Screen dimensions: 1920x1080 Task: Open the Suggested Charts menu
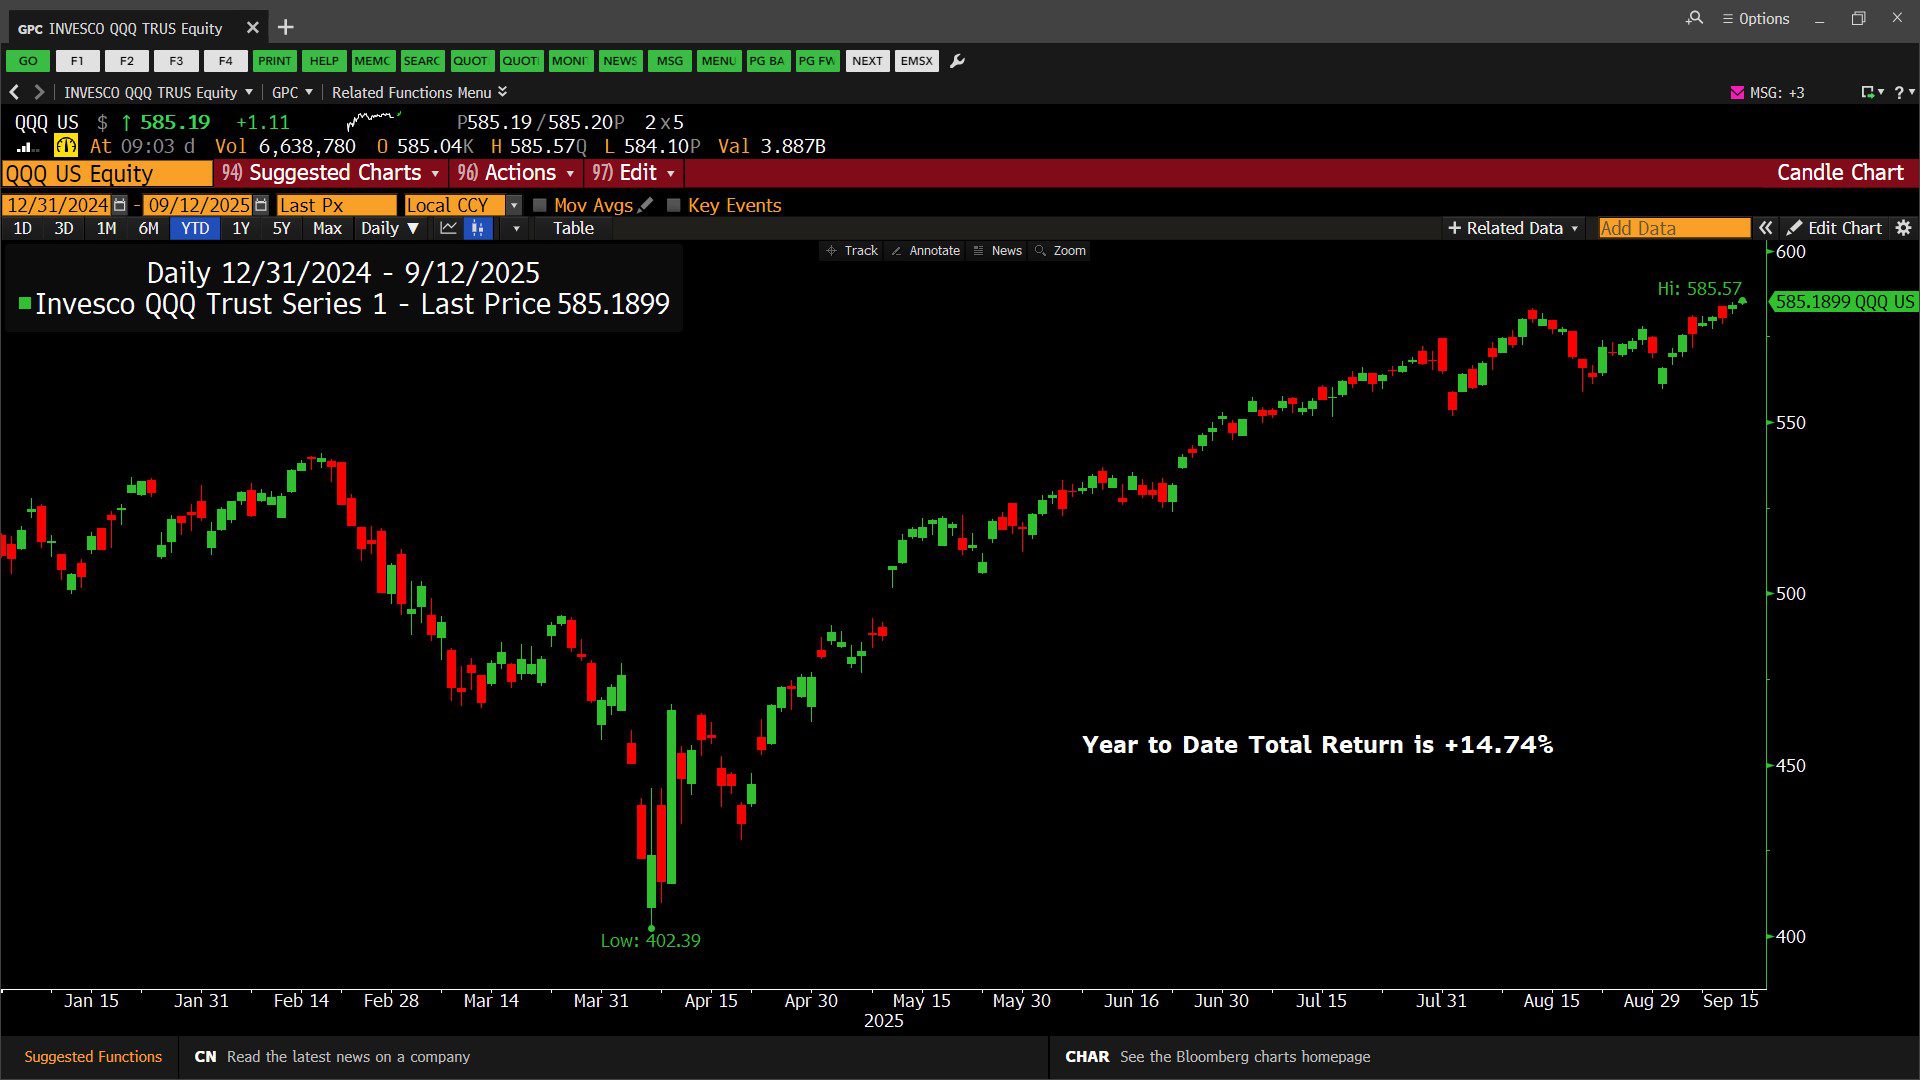pyautogui.click(x=331, y=173)
